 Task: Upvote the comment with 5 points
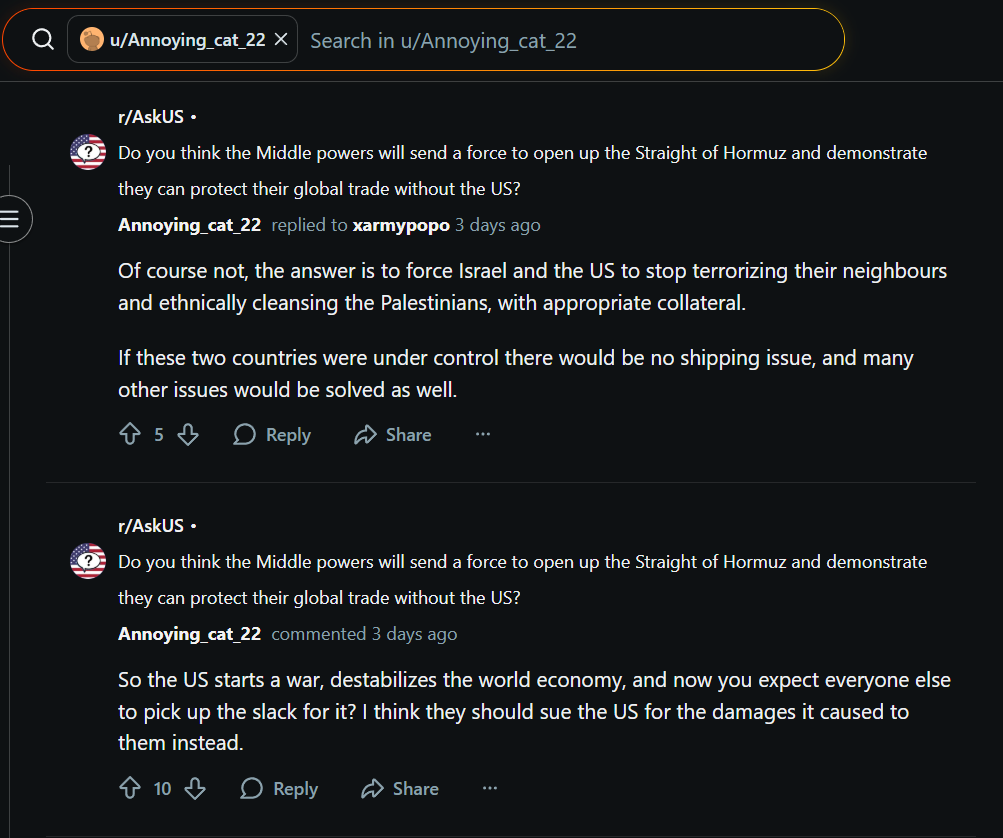(130, 434)
